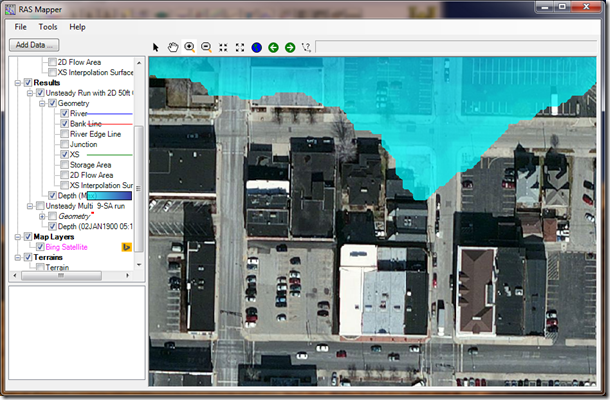Image resolution: width=610 pixels, height=400 pixels.
Task: Expand the italic Geometry node under Unsteady Multi
Action: (x=41, y=216)
